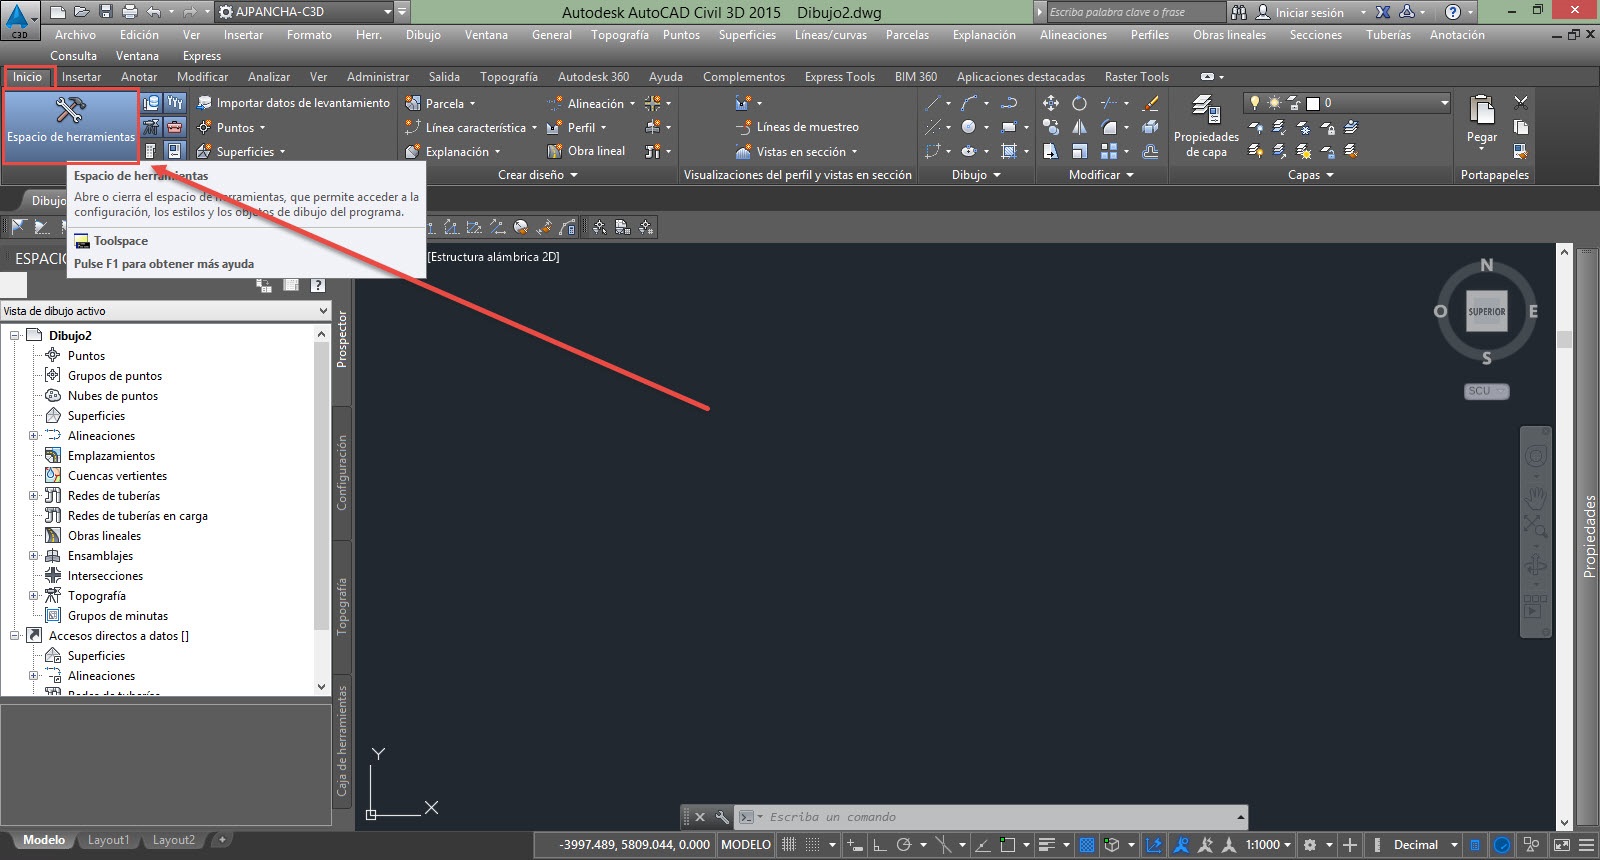Click the Autodesk Exchange X icon
Viewport: 1600px width, 860px height.
click(x=1383, y=12)
